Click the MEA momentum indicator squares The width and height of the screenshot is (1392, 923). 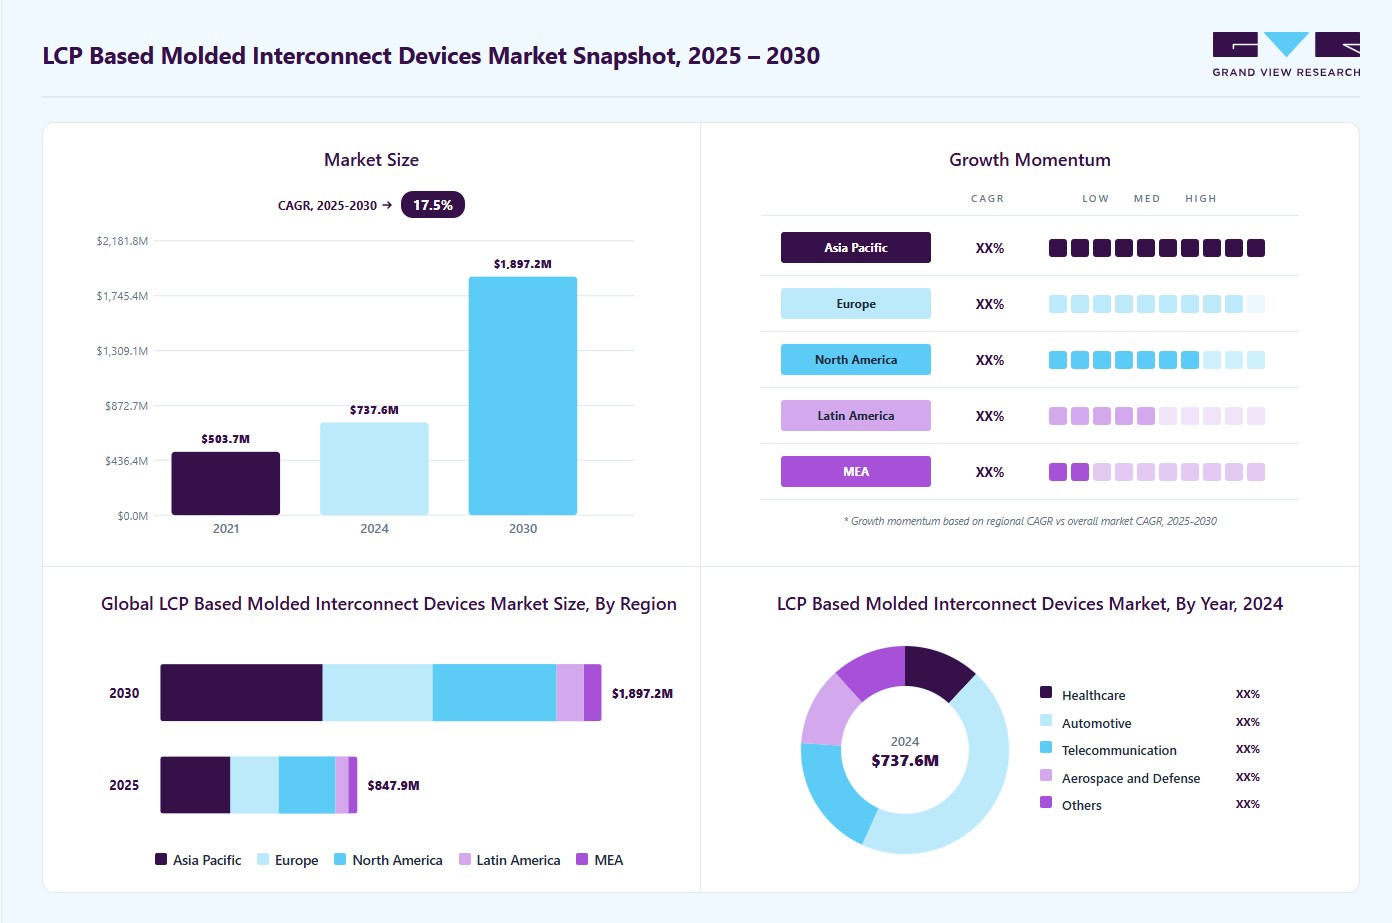click(1157, 472)
